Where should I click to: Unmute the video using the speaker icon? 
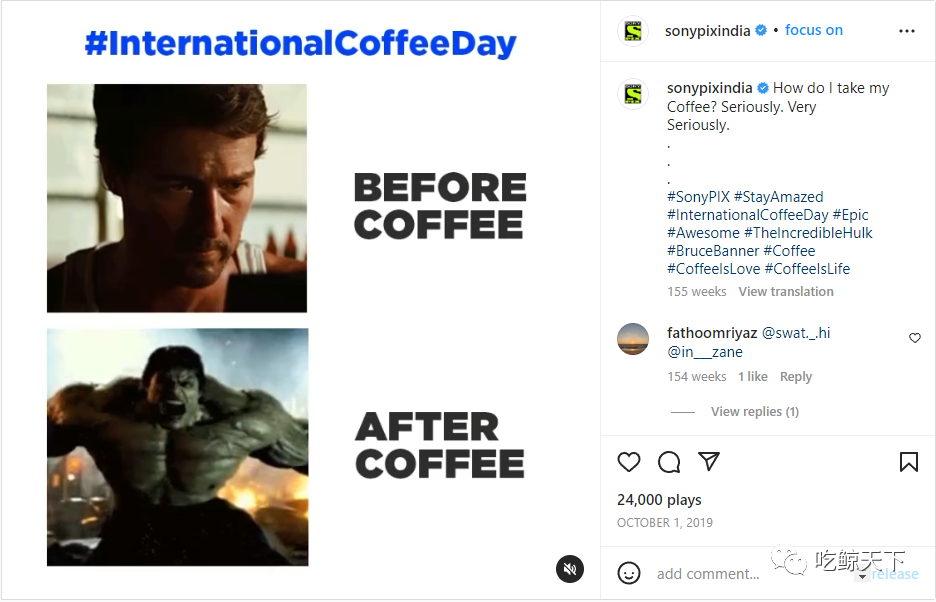[x=570, y=569]
